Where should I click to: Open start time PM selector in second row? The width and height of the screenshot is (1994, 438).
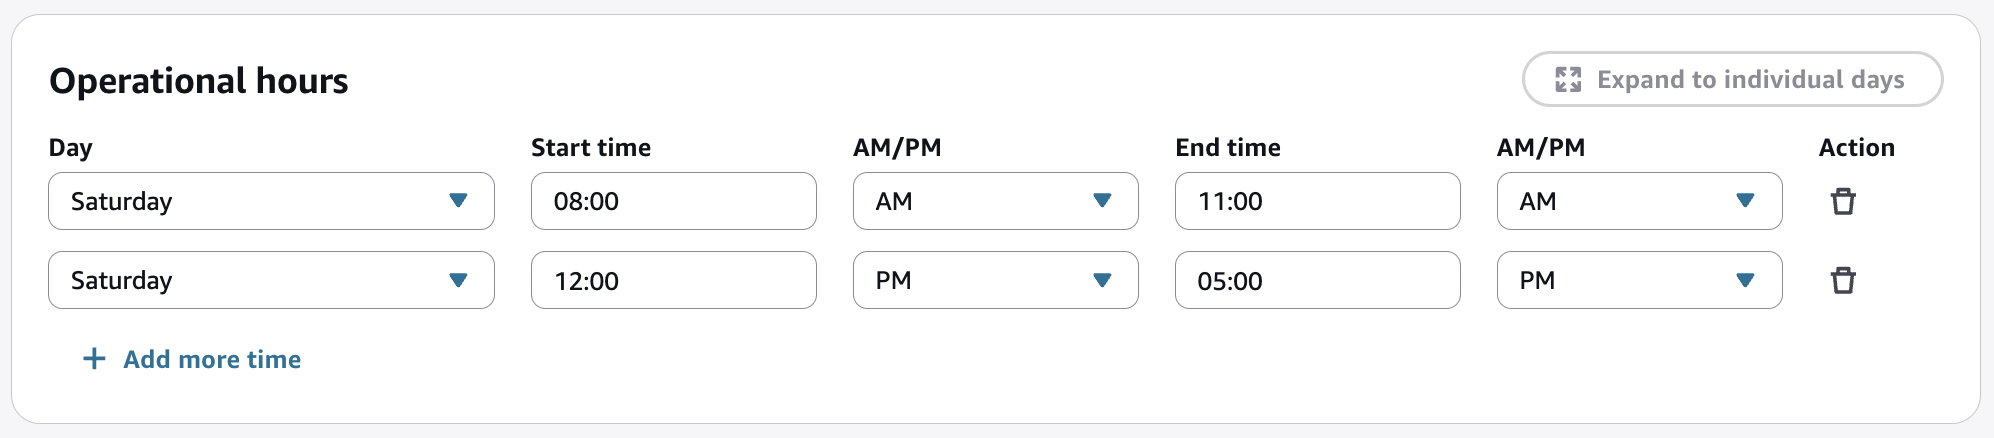[x=994, y=280]
